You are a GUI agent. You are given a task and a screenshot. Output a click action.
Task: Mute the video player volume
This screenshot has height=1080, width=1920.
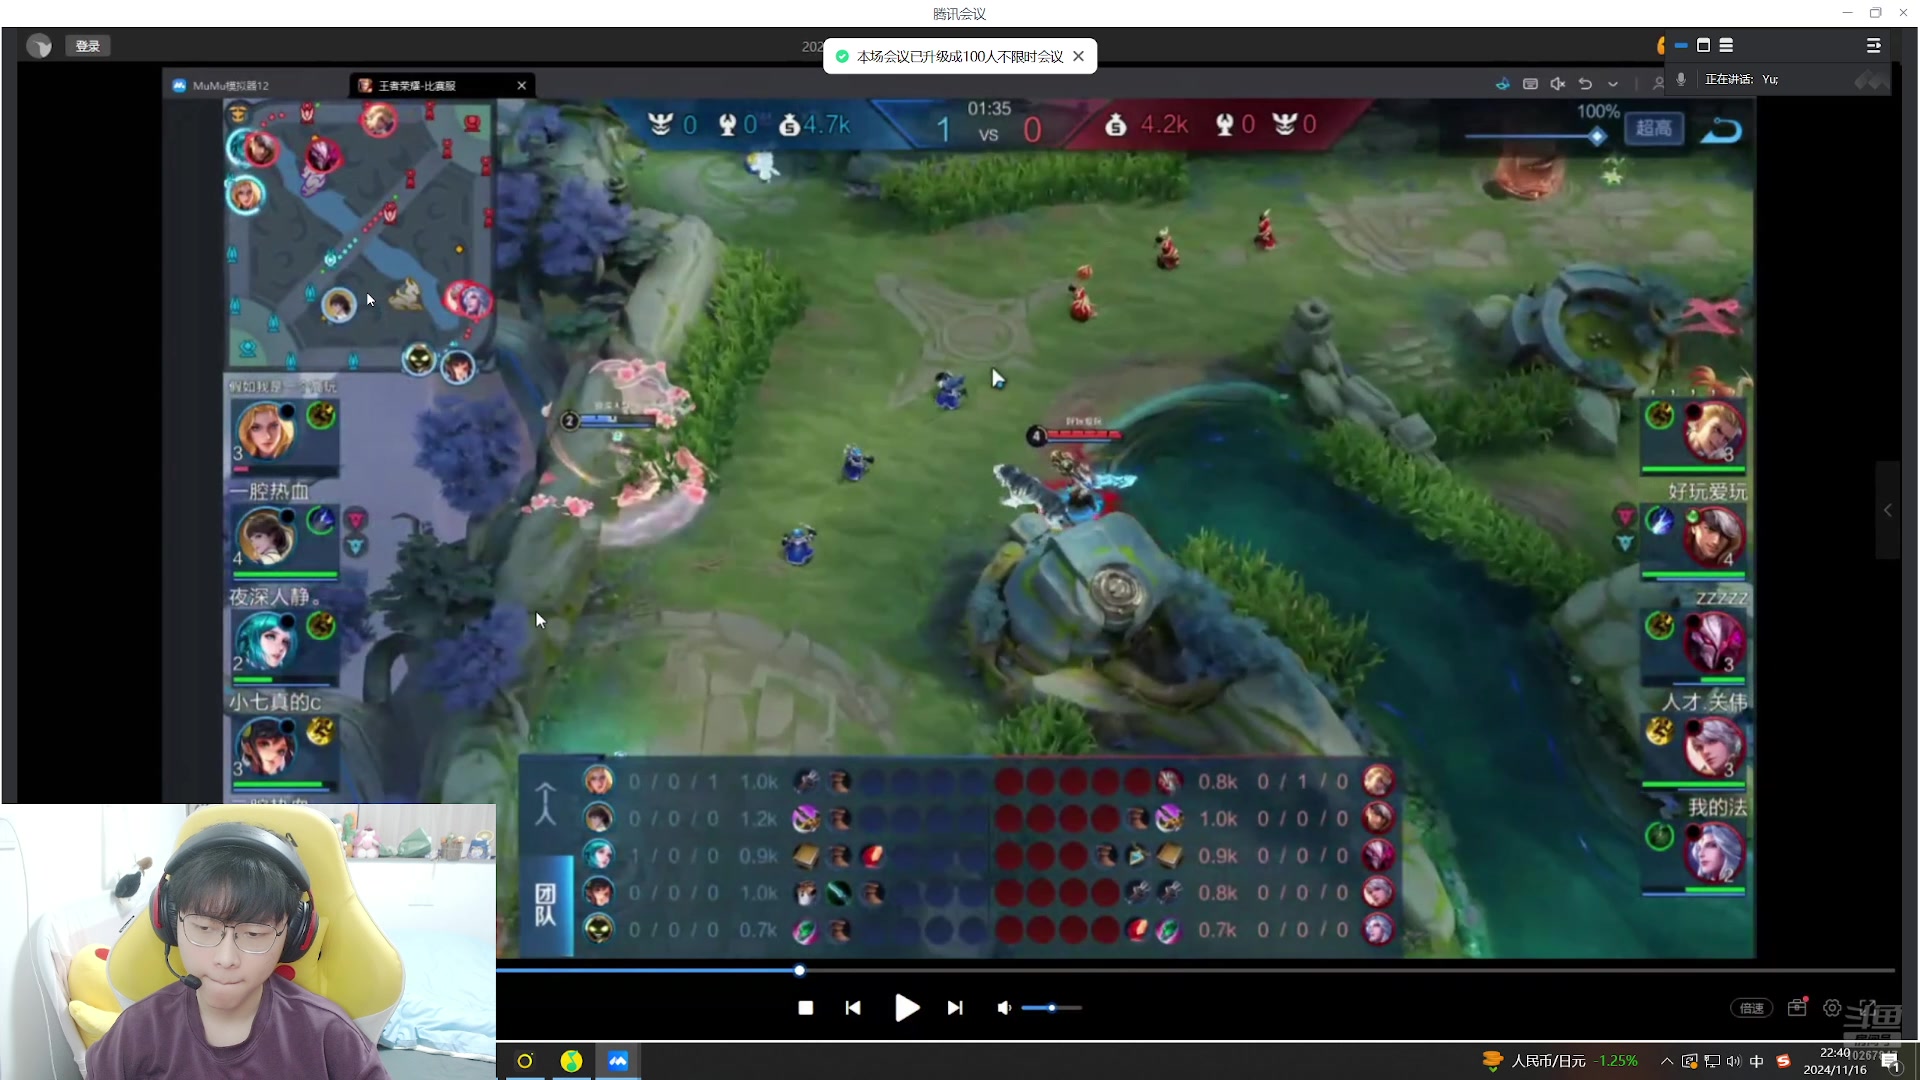(1004, 1008)
